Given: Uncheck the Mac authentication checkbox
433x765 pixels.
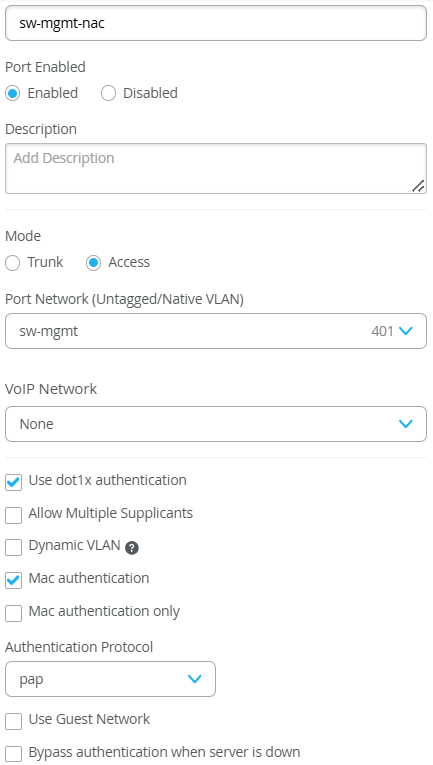Looking at the screenshot, I should tap(14, 581).
